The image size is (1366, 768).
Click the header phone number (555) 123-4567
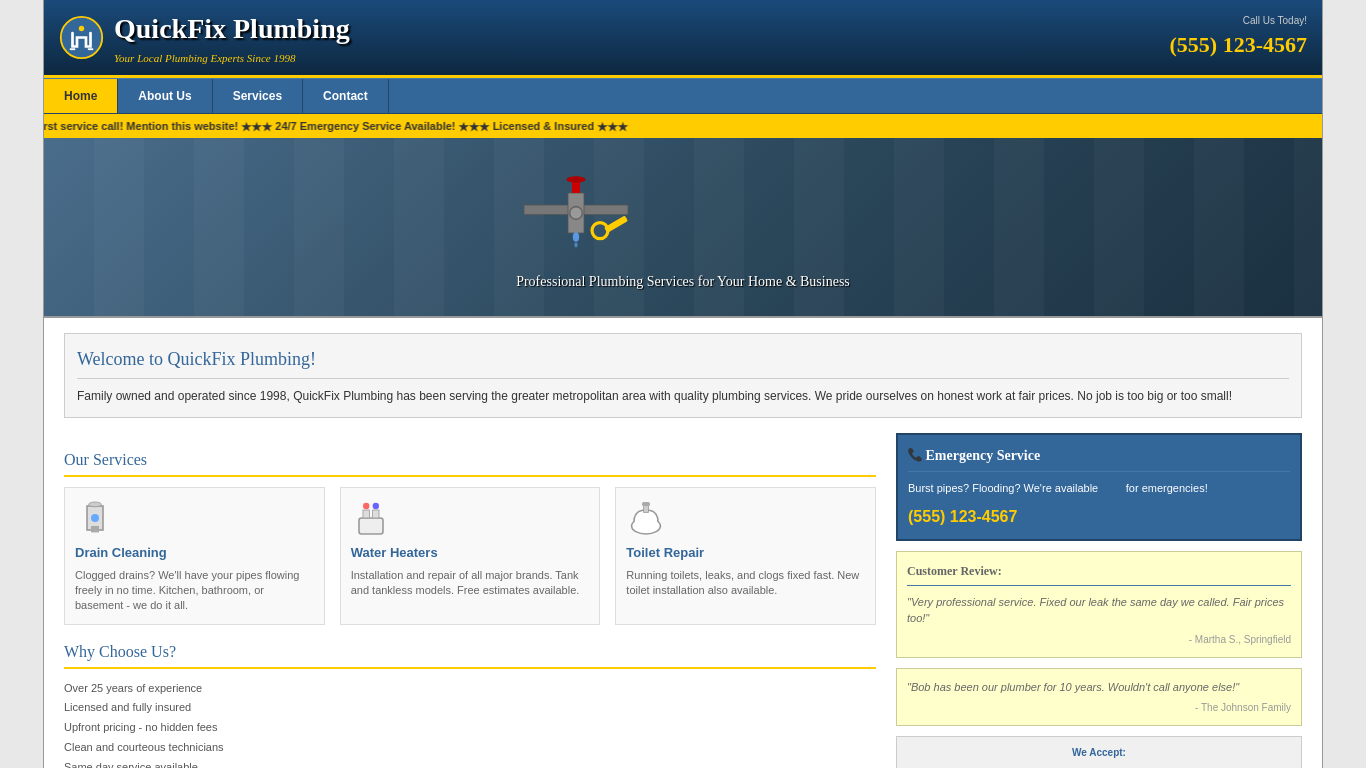tap(1237, 45)
